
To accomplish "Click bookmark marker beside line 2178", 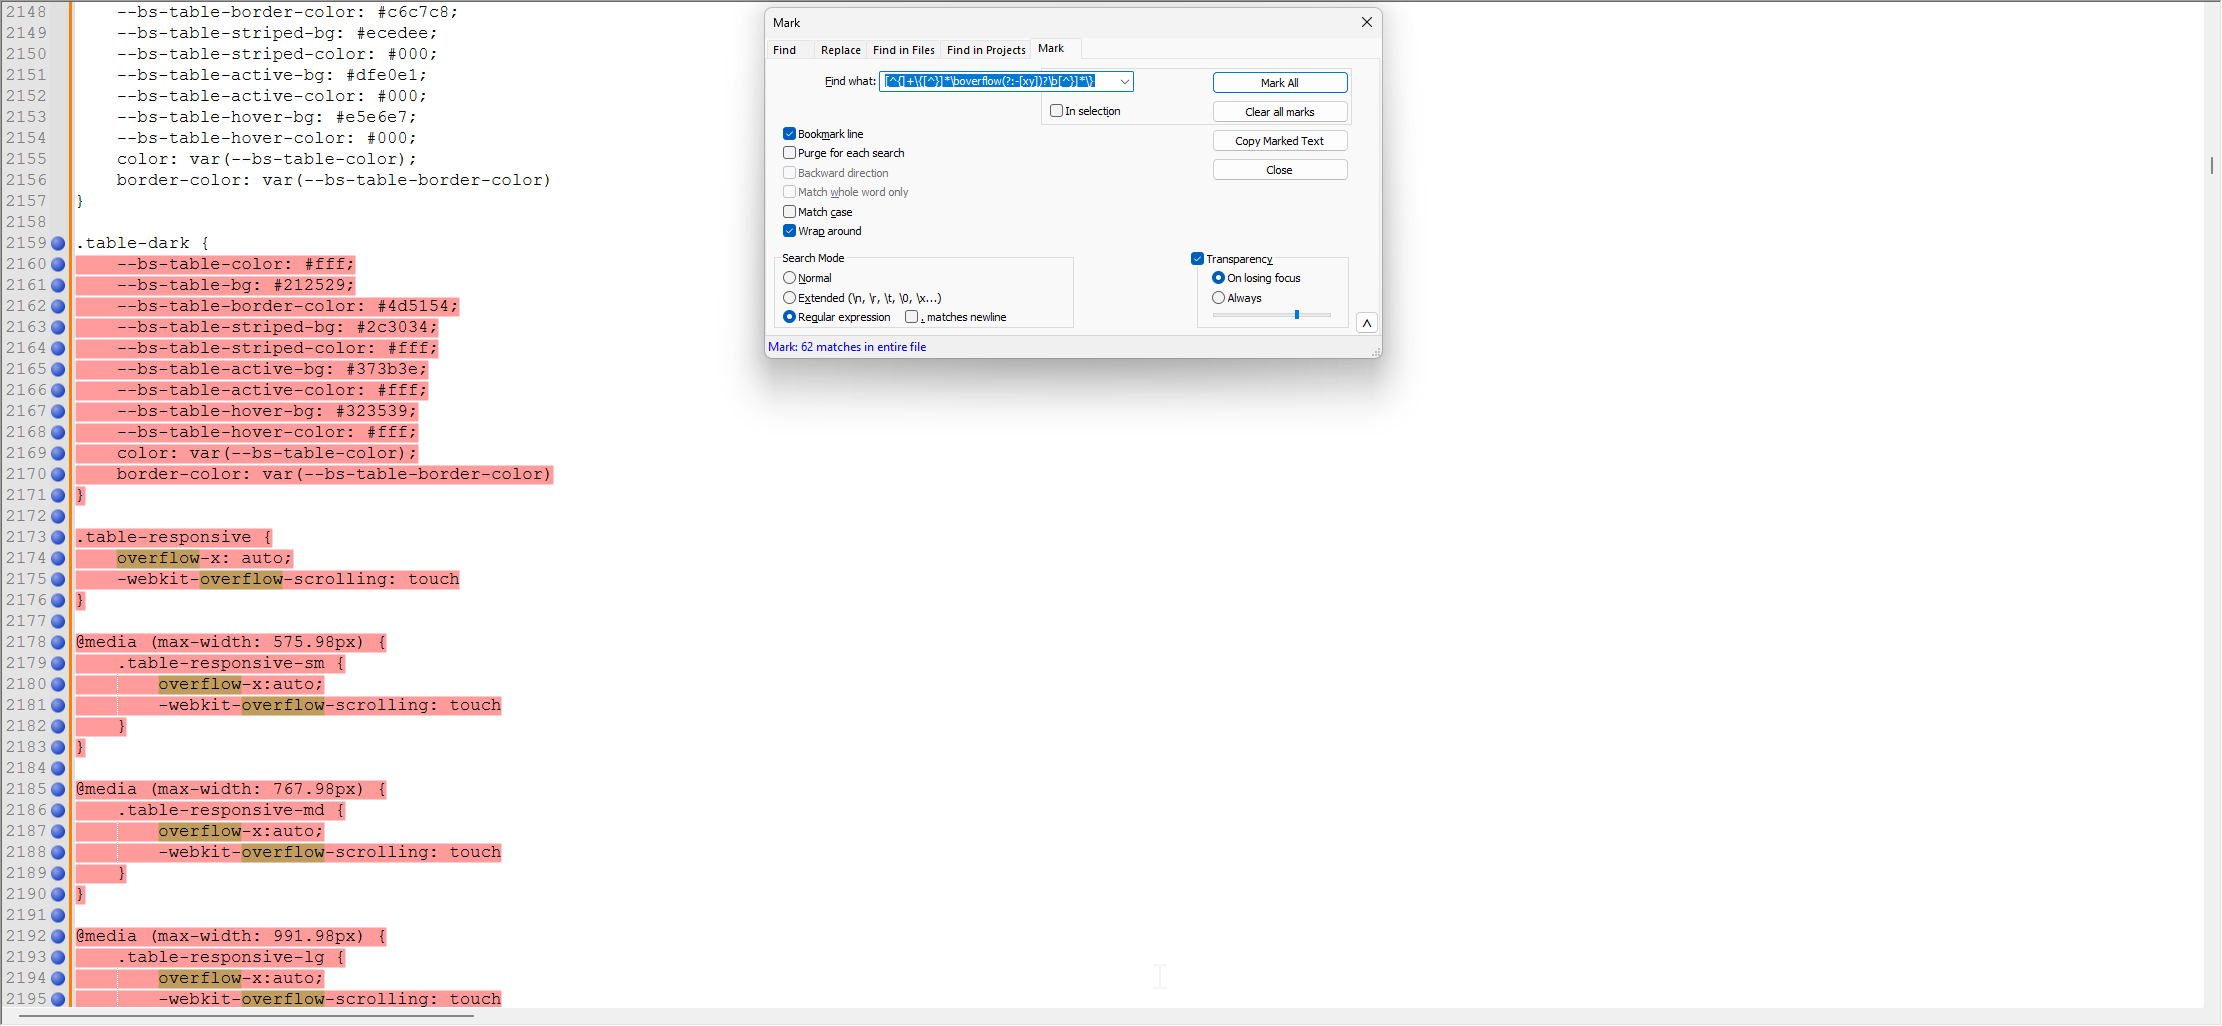I will point(58,642).
